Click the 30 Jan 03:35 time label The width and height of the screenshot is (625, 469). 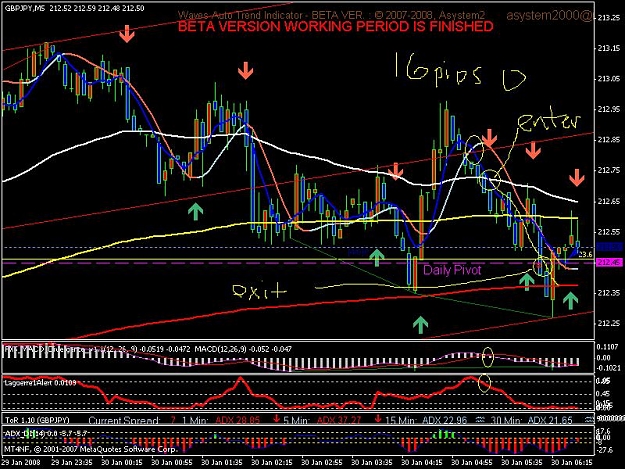(x=372, y=463)
